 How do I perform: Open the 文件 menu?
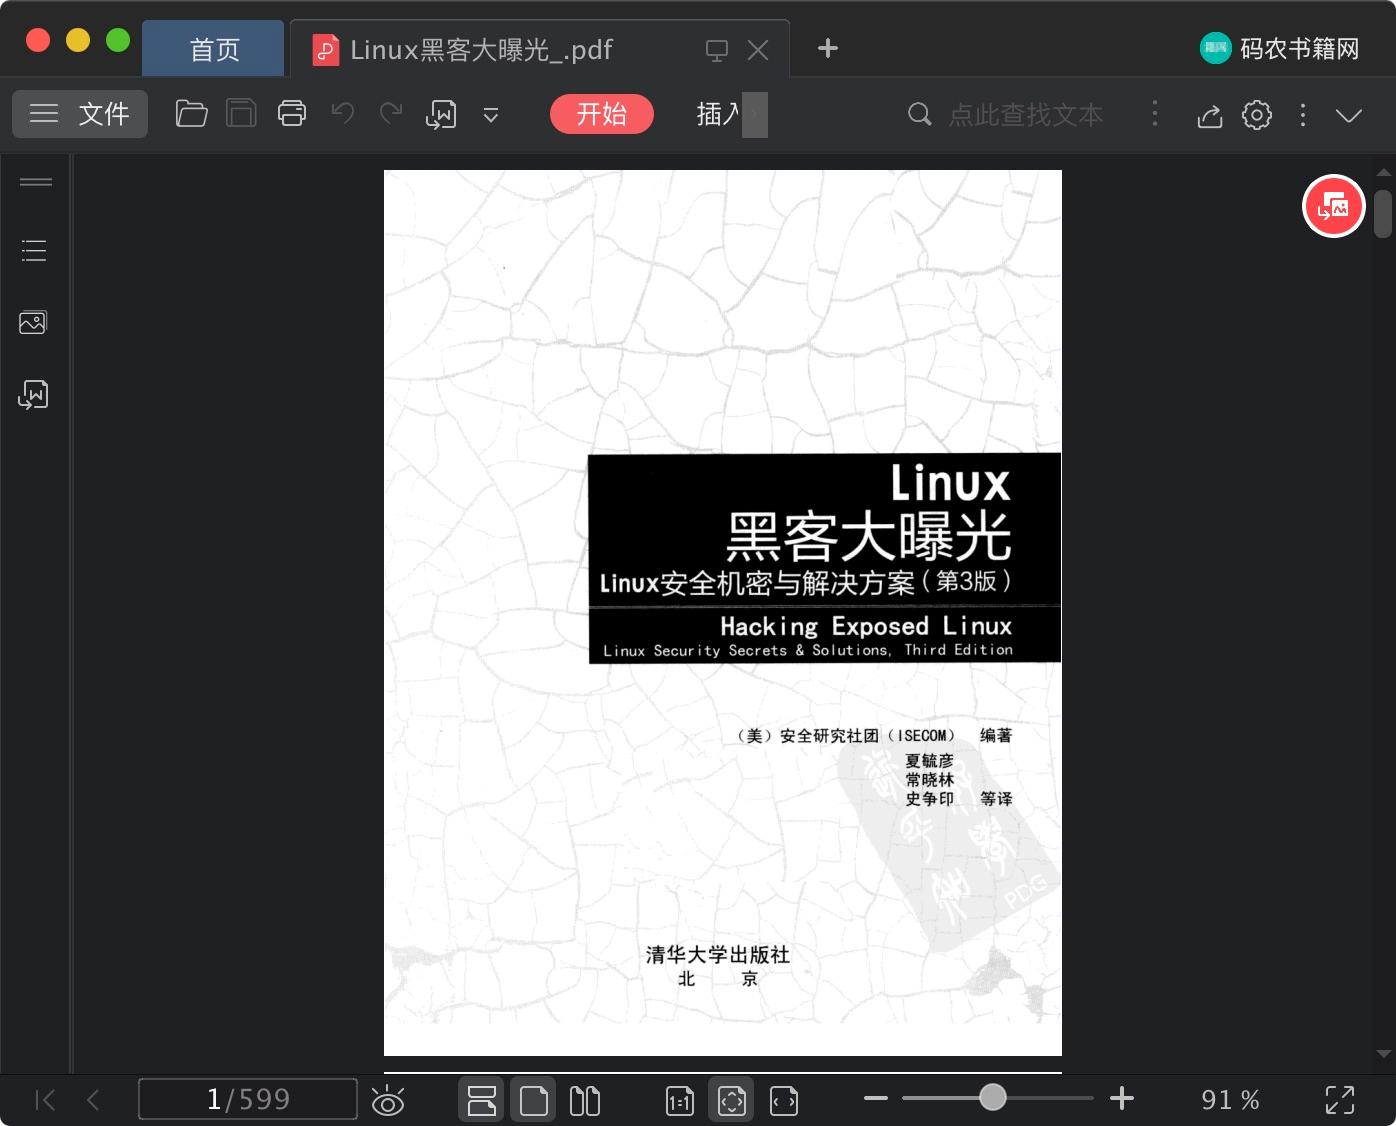pos(80,114)
